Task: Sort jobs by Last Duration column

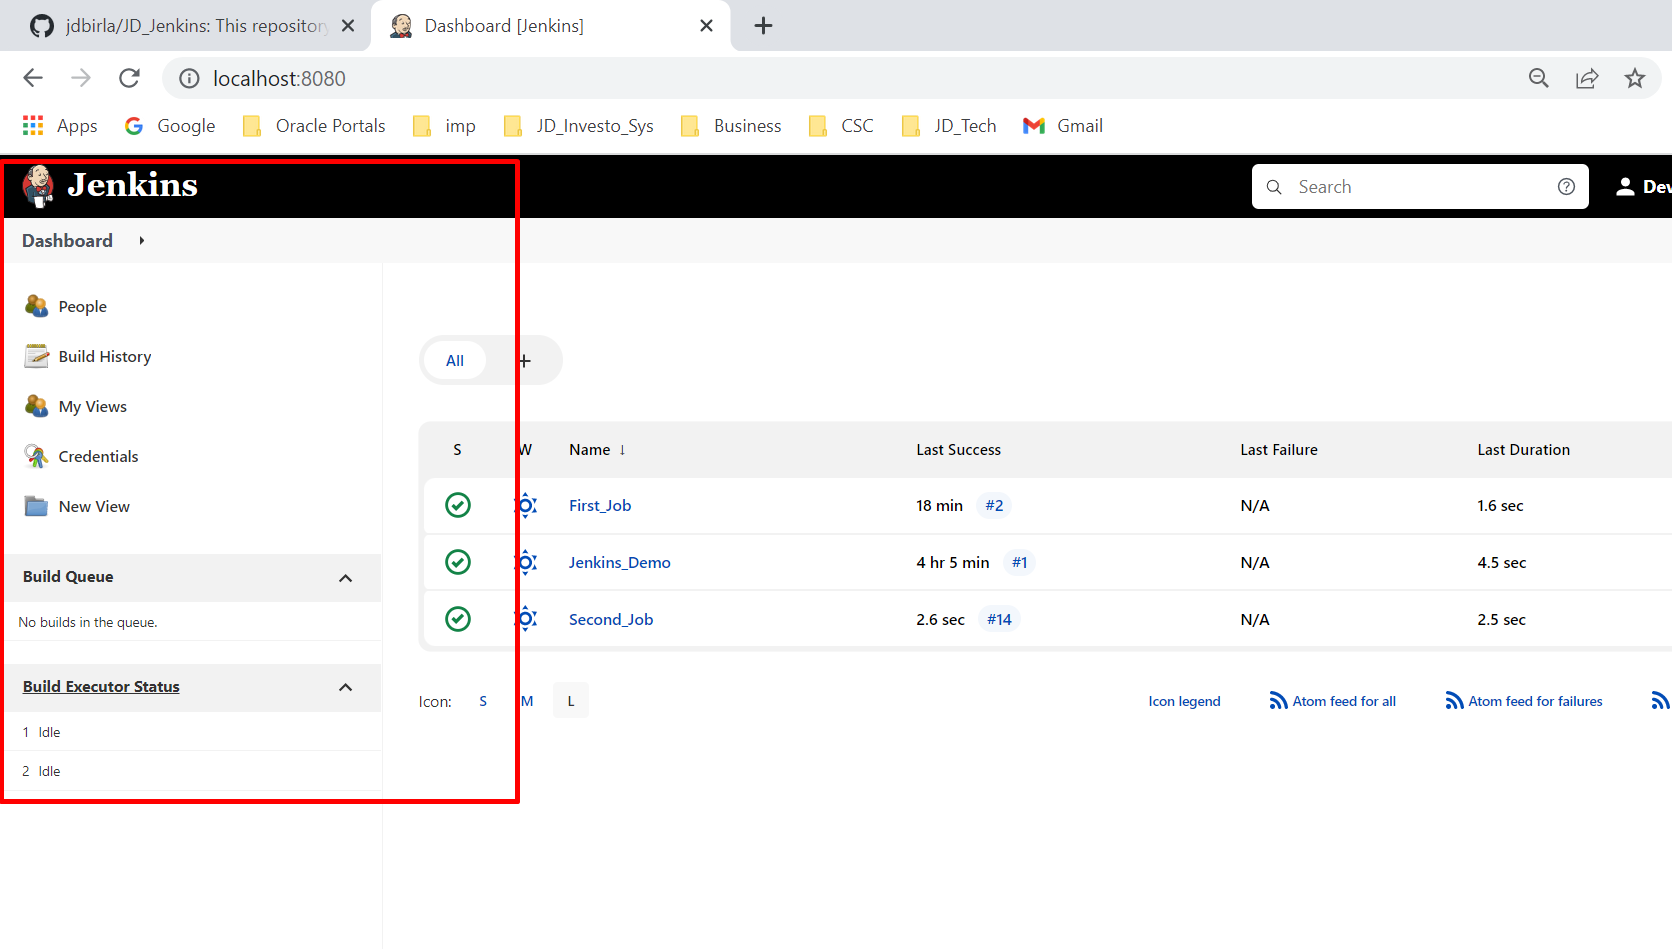Action: (1524, 450)
